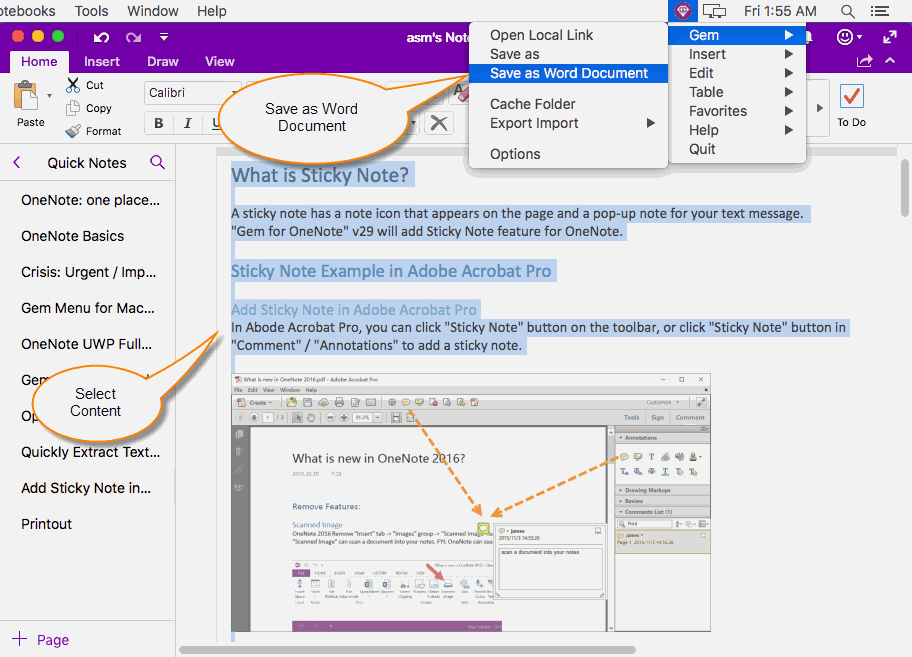The width and height of the screenshot is (912, 657).
Task: Activate the Format painter brush
Action: [x=73, y=131]
